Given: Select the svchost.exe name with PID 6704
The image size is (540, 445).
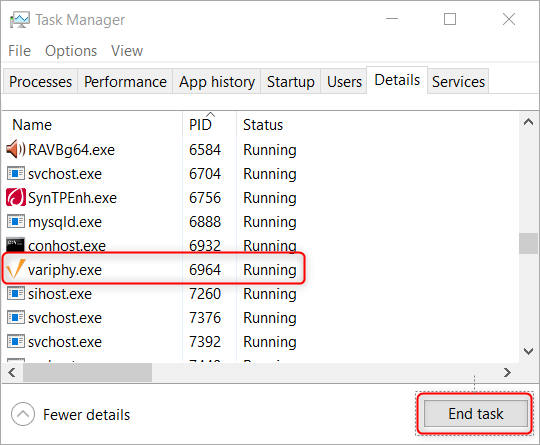Looking at the screenshot, I should 65,174.
